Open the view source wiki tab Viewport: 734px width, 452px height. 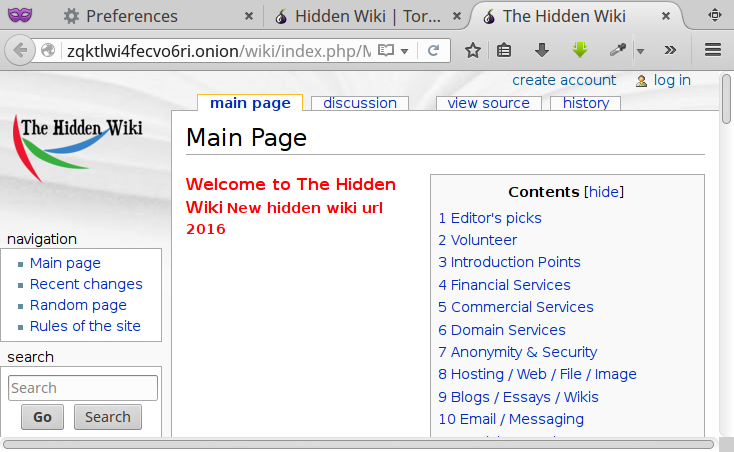[488, 103]
